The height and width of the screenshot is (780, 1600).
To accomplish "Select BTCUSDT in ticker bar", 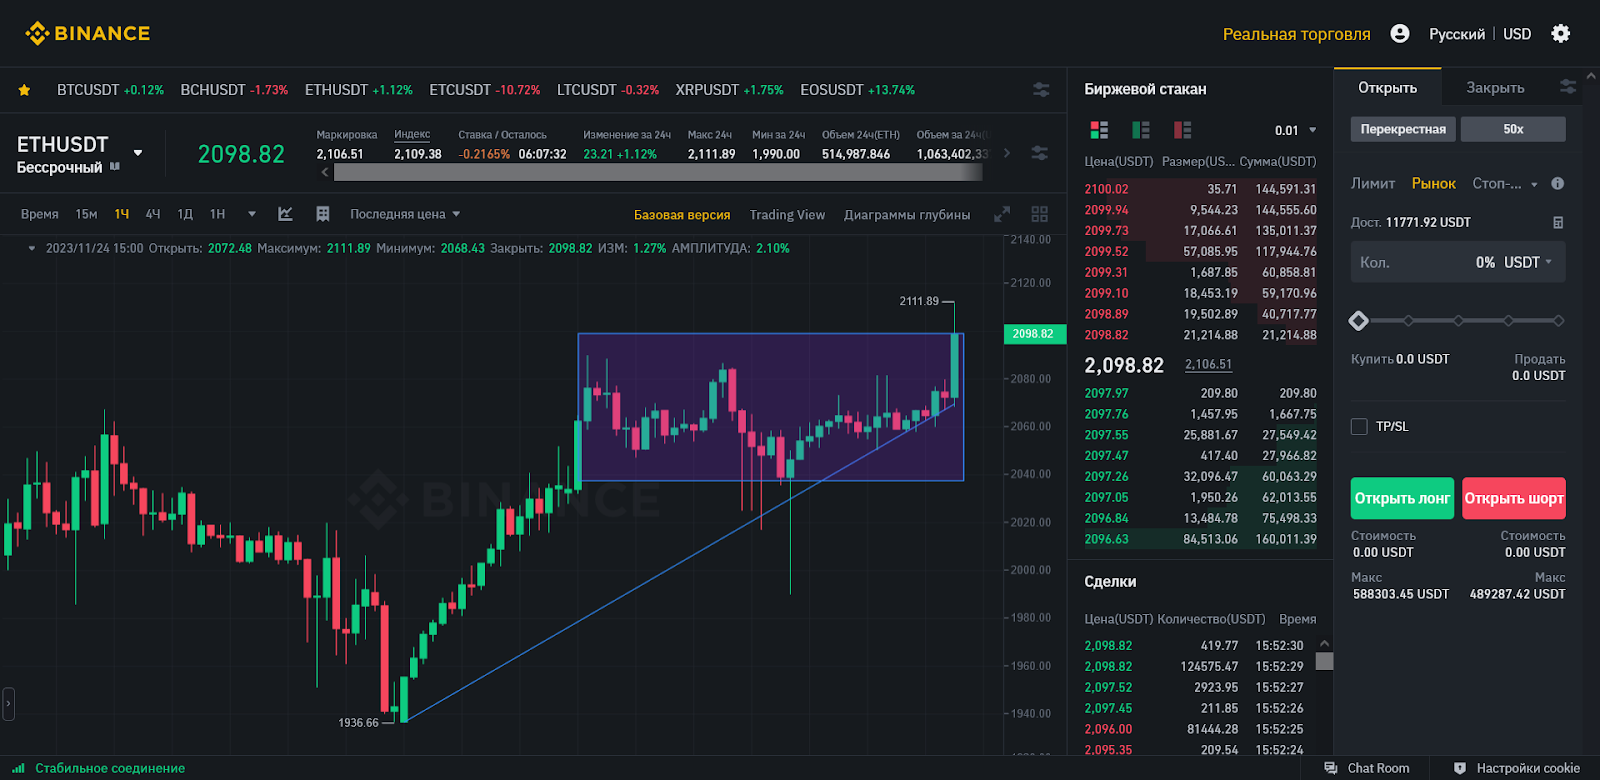I will coord(110,90).
